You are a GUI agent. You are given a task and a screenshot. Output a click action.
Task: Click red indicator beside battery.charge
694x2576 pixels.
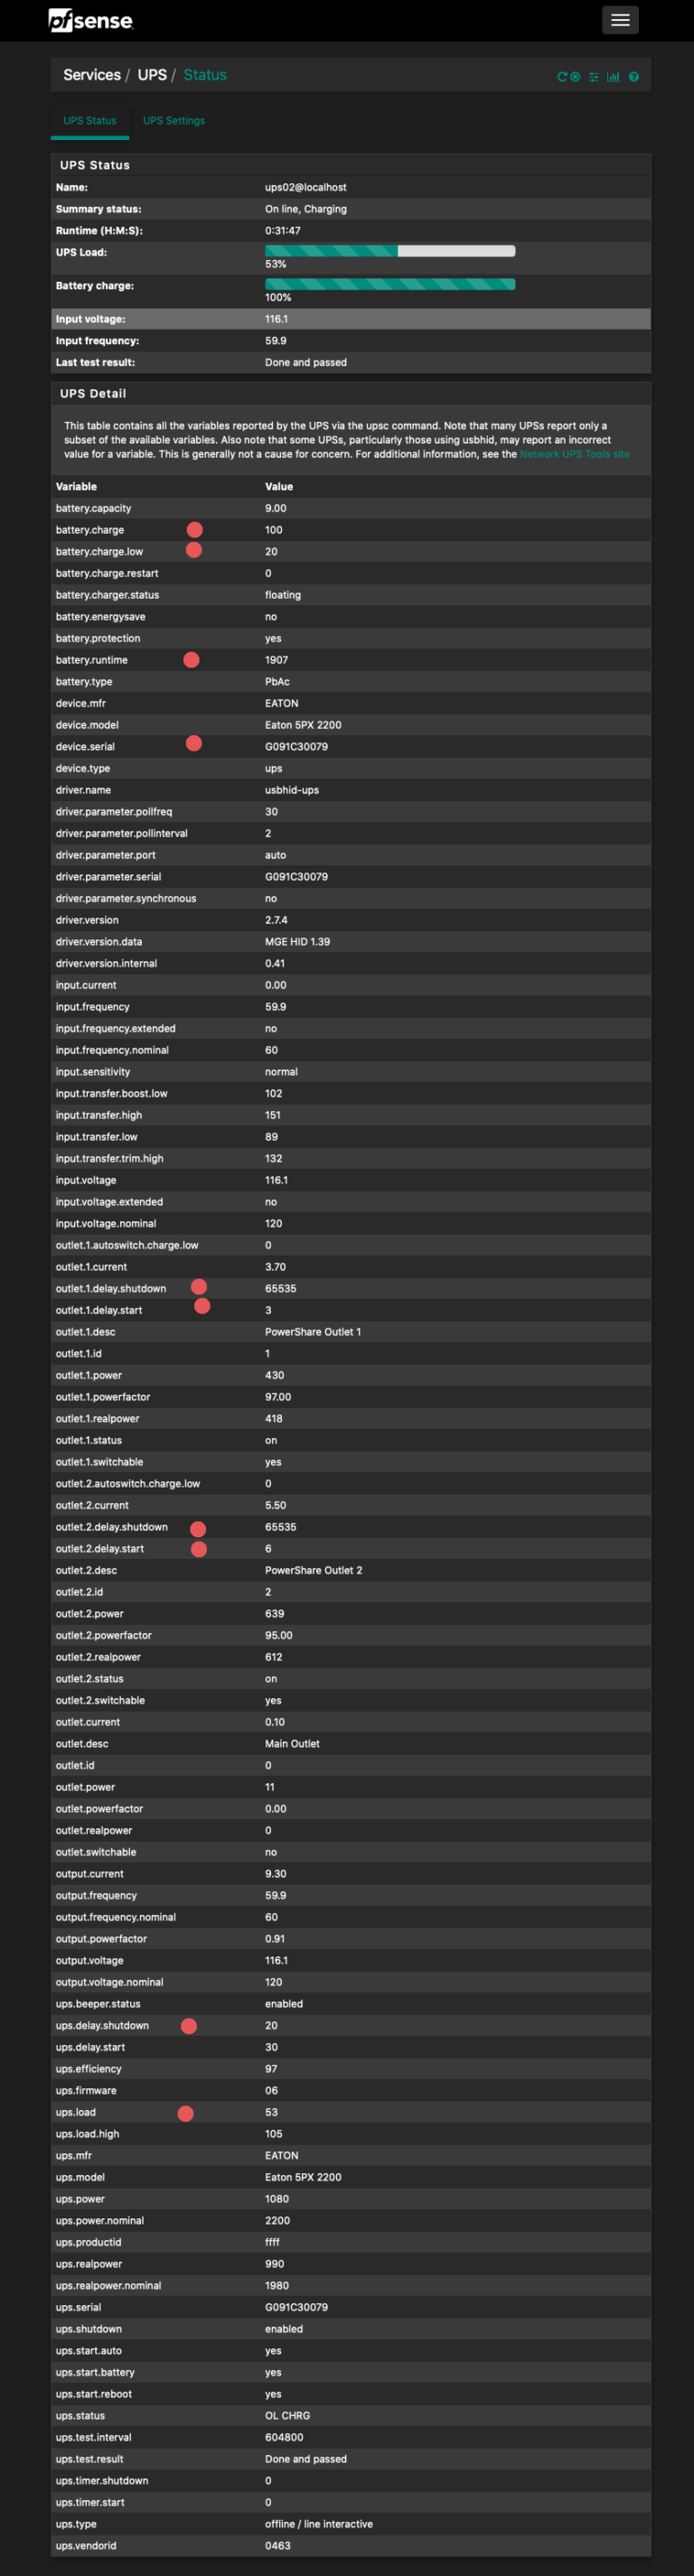tap(194, 530)
